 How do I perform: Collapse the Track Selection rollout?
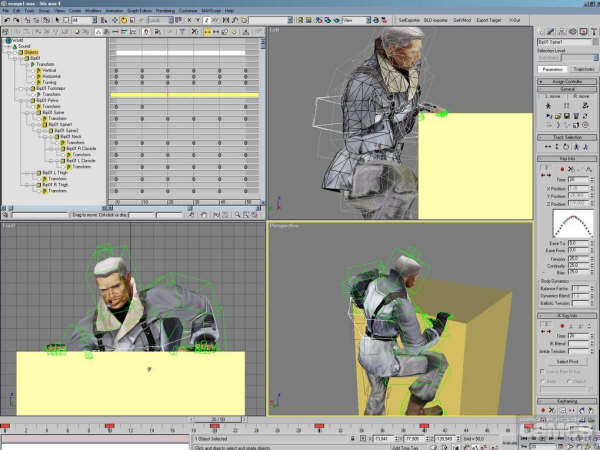[567, 137]
